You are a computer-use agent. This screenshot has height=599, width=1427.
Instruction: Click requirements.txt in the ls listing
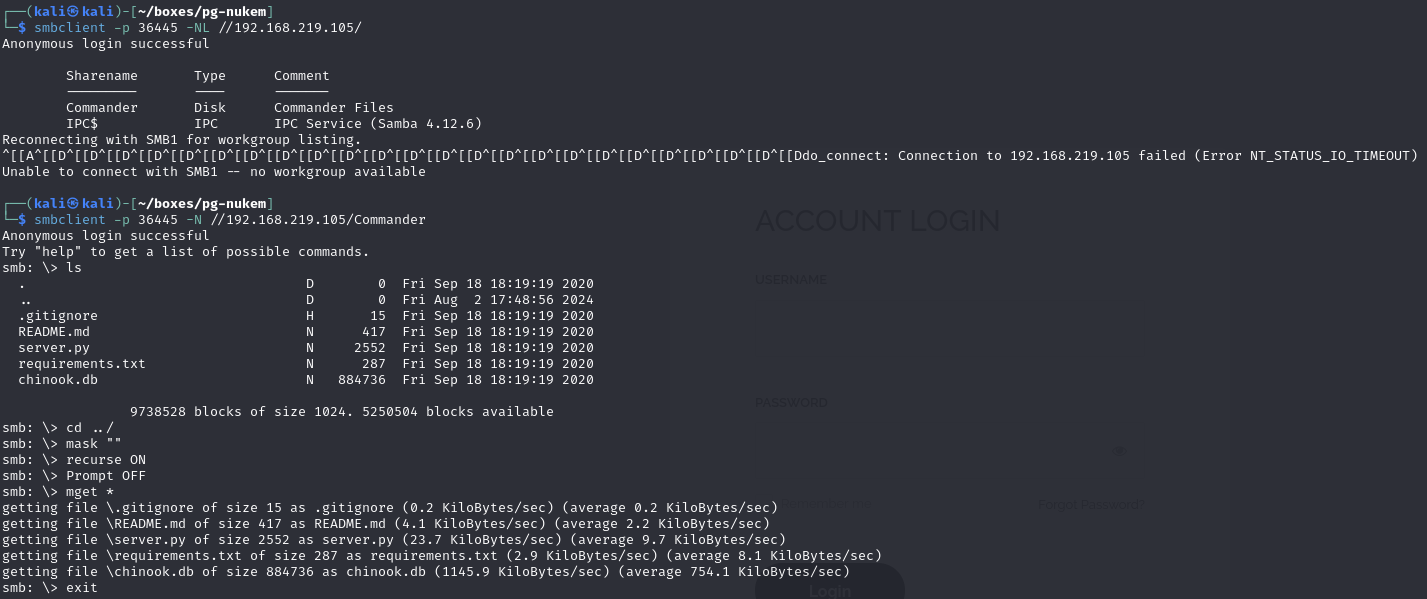[82, 364]
